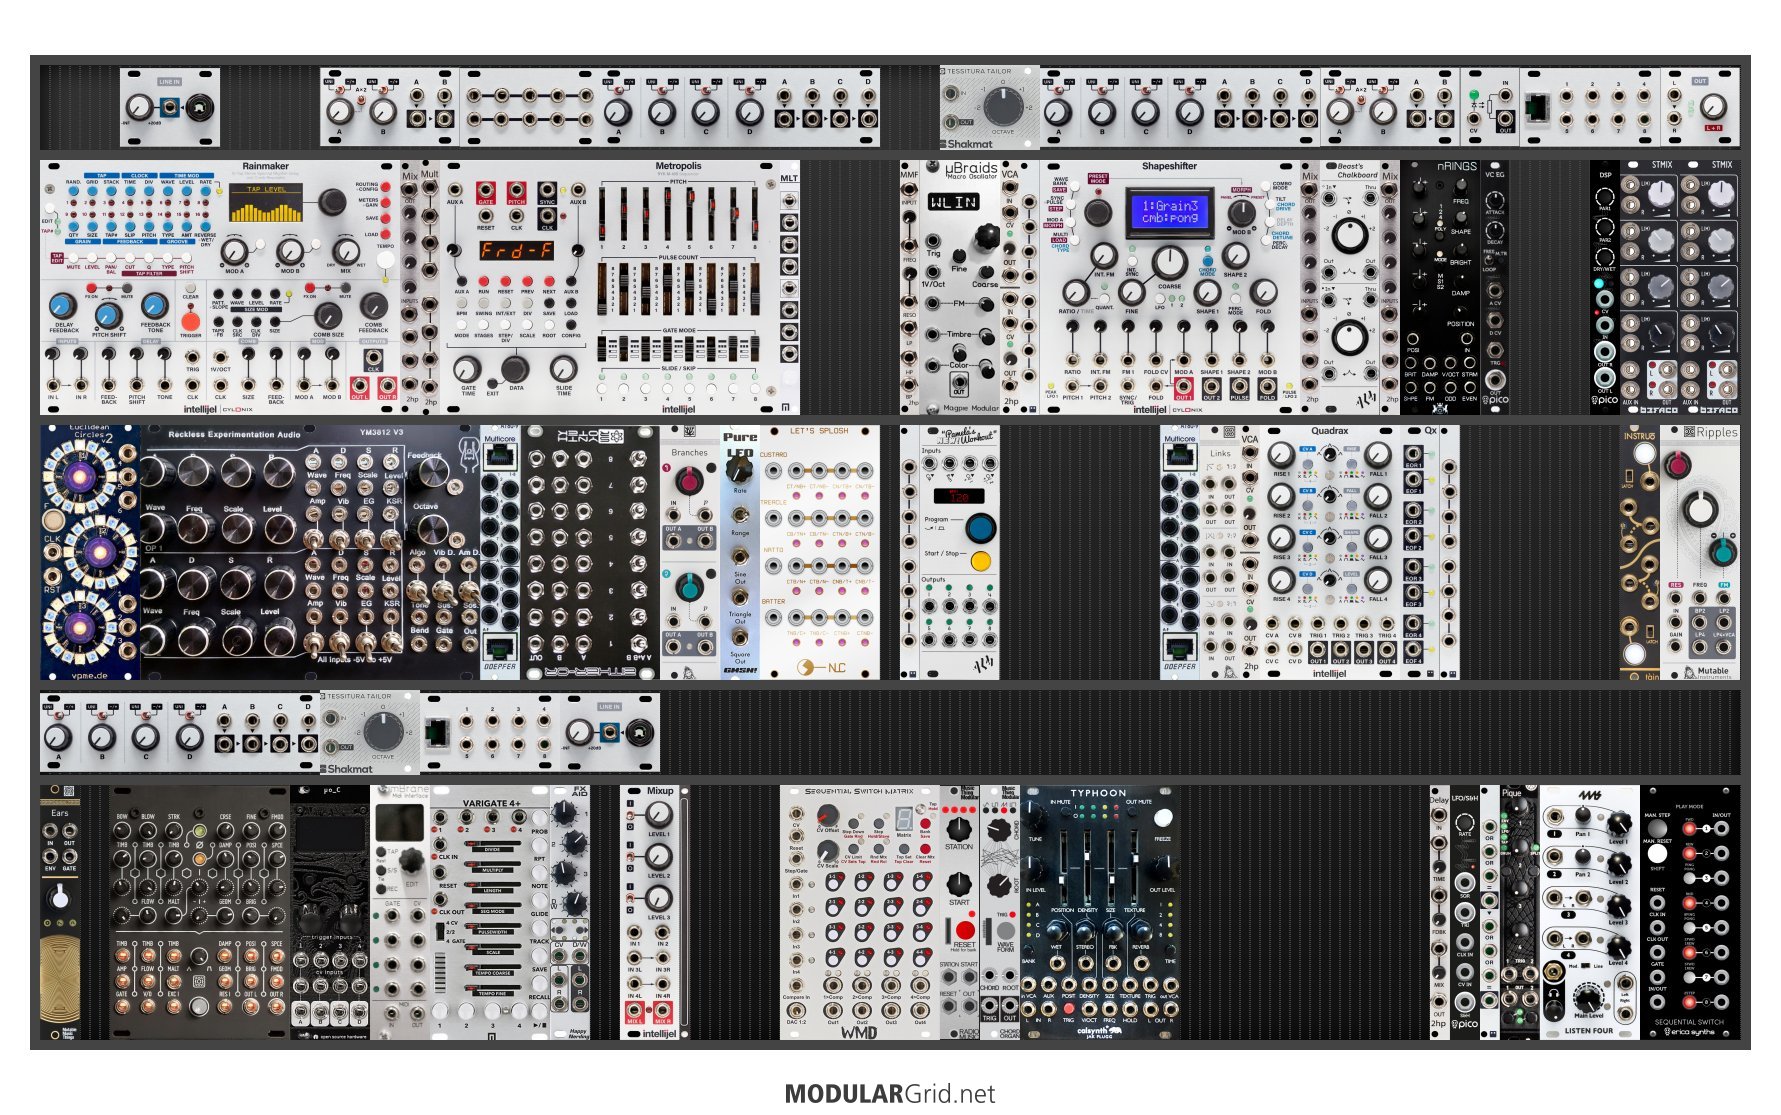Click the red MIX L jack on Mixup
The image size is (1781, 1115).
[635, 1012]
